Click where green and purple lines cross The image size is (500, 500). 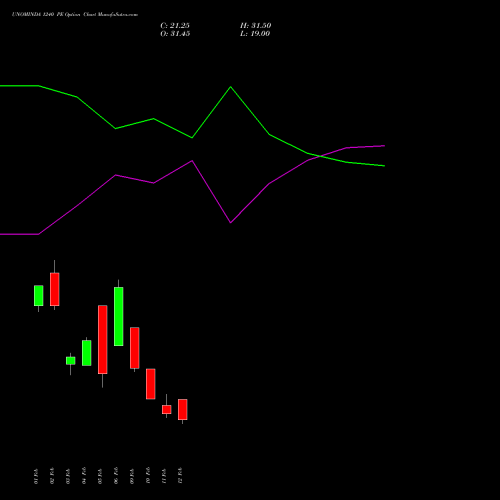(x=320, y=156)
